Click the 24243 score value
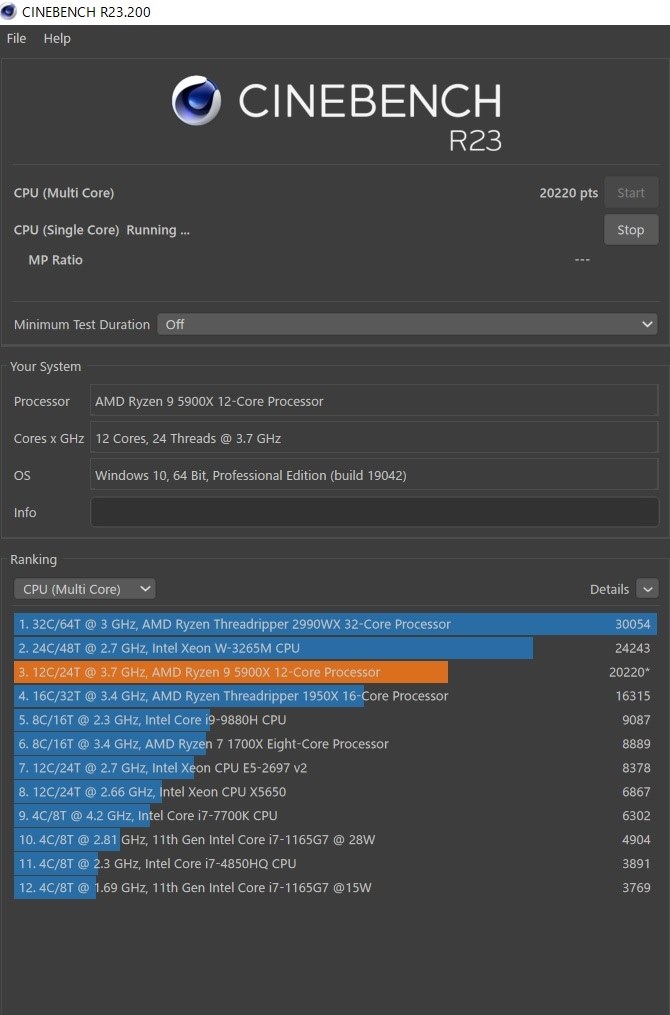 click(632, 648)
